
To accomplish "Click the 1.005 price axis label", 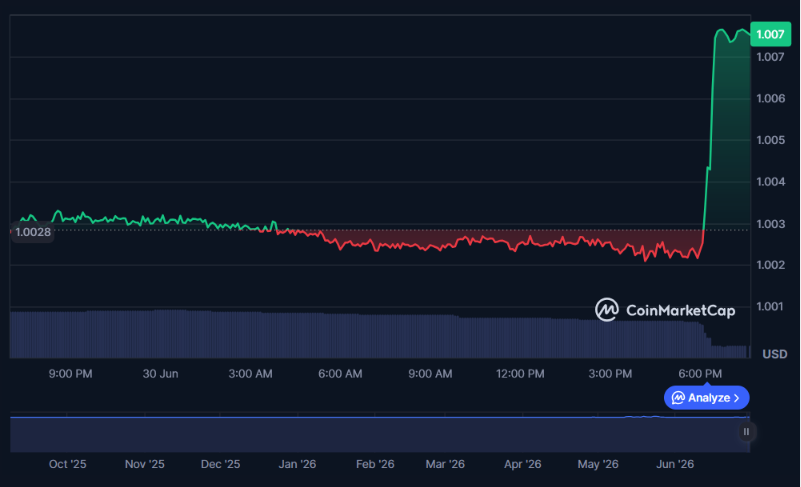I will 770,140.
